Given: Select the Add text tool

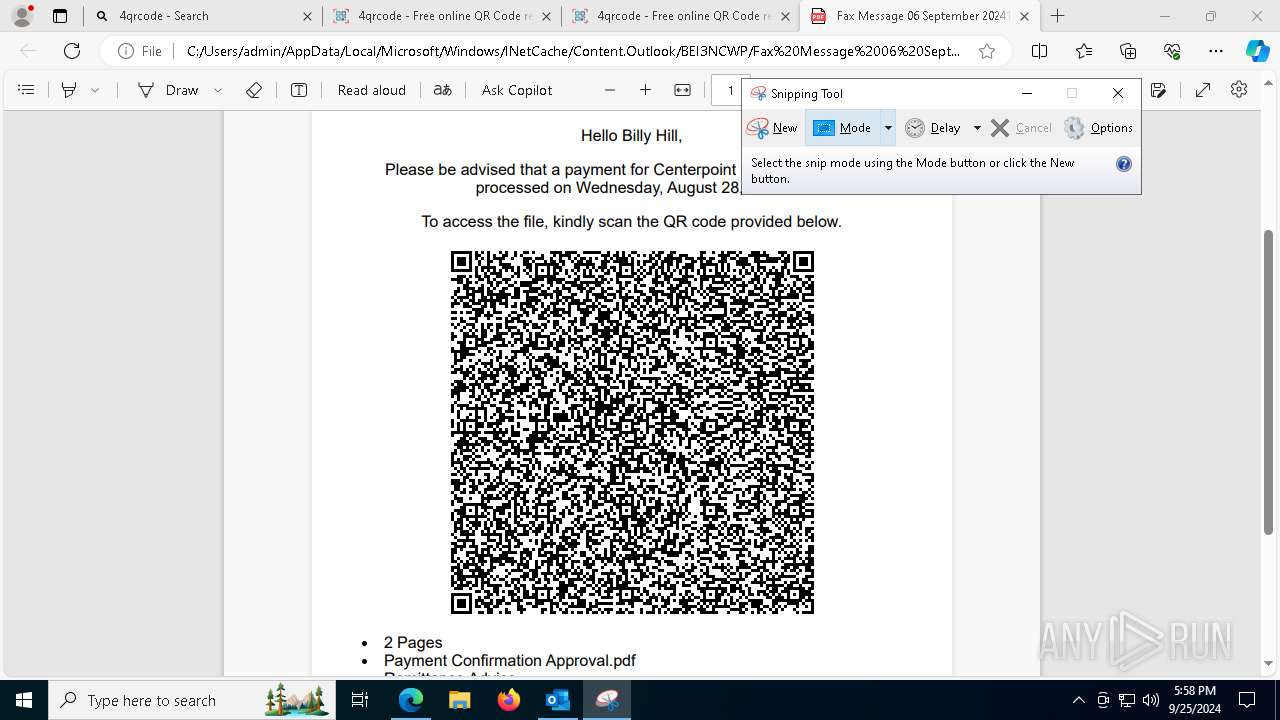Looking at the screenshot, I should pyautogui.click(x=299, y=90).
